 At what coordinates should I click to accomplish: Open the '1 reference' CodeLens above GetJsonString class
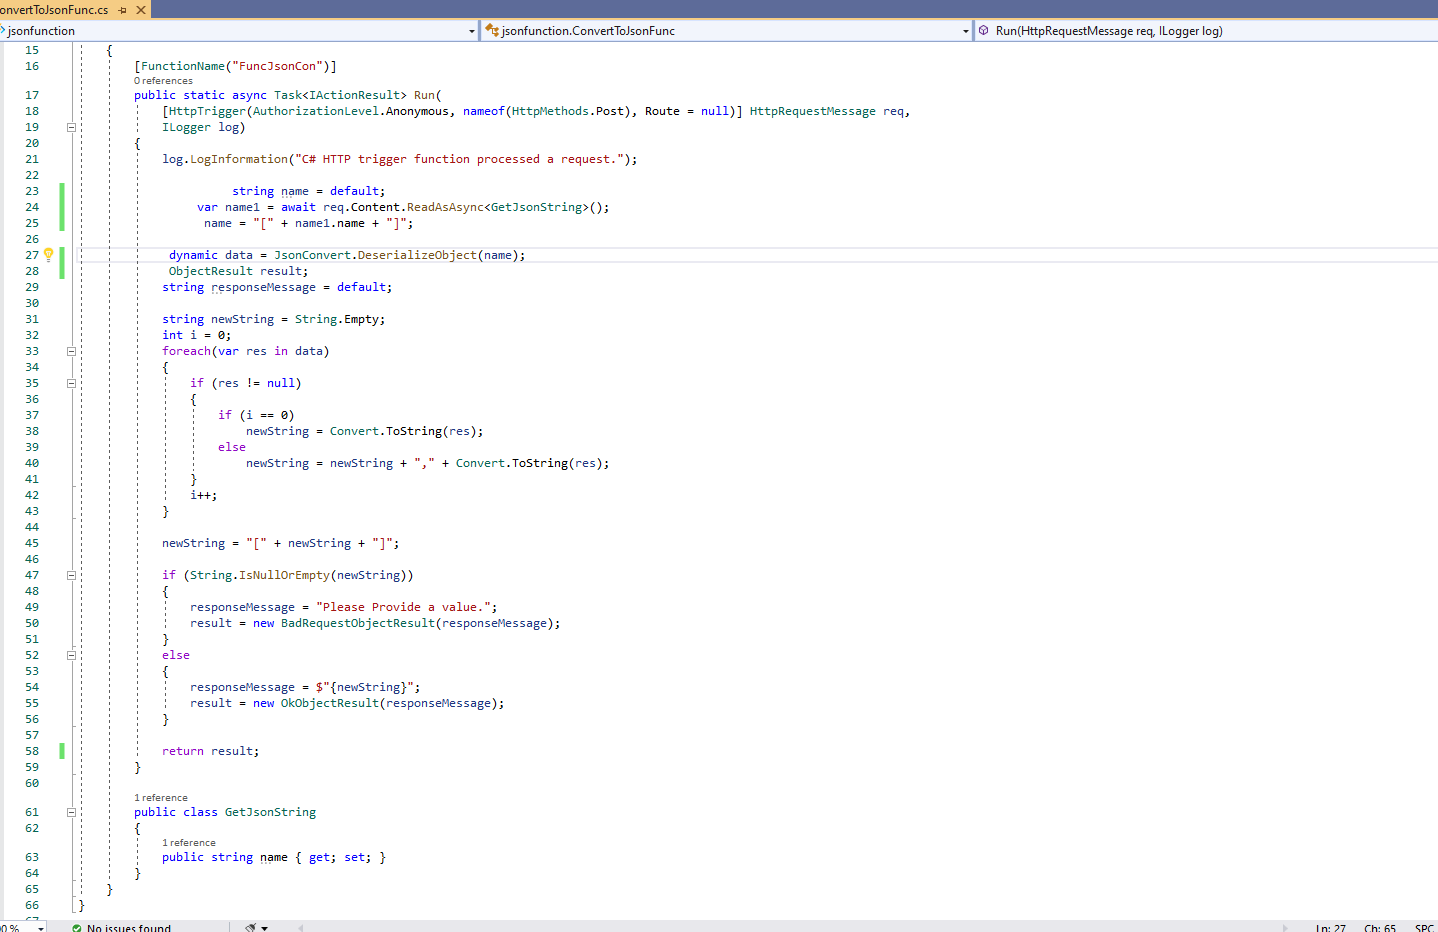(x=161, y=798)
